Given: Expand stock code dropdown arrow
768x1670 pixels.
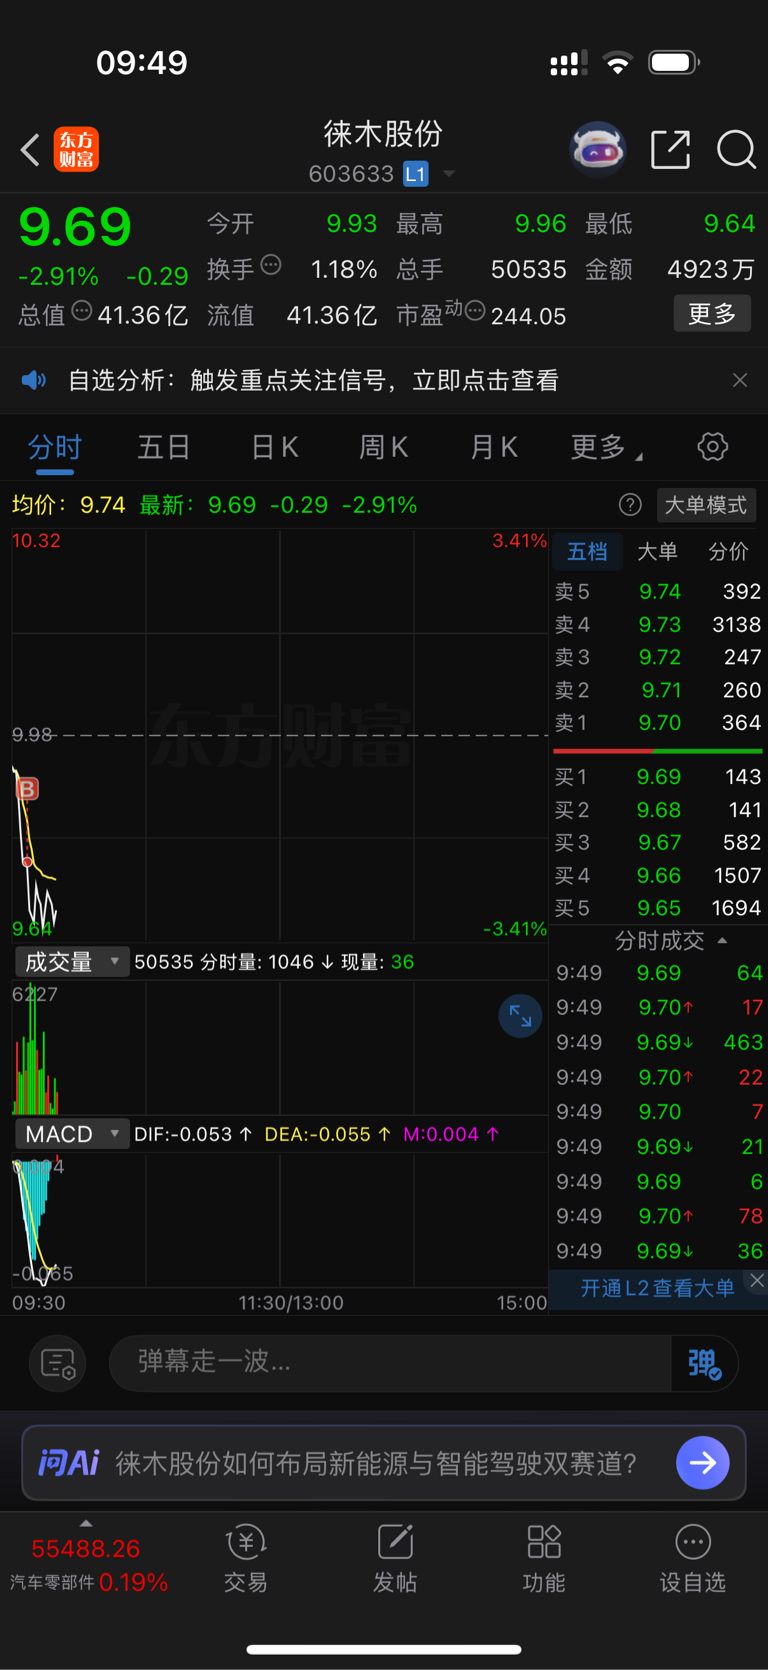Looking at the screenshot, I should coord(449,174).
